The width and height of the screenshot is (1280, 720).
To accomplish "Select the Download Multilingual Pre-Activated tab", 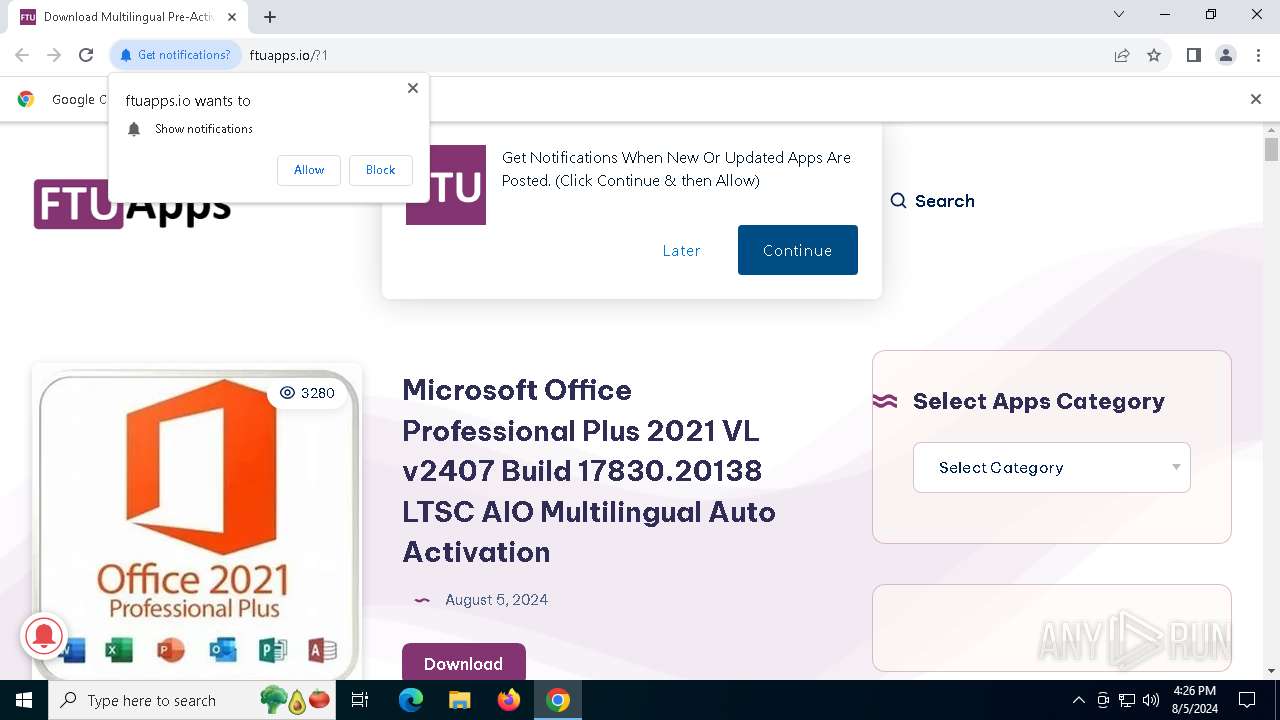I will [128, 17].
